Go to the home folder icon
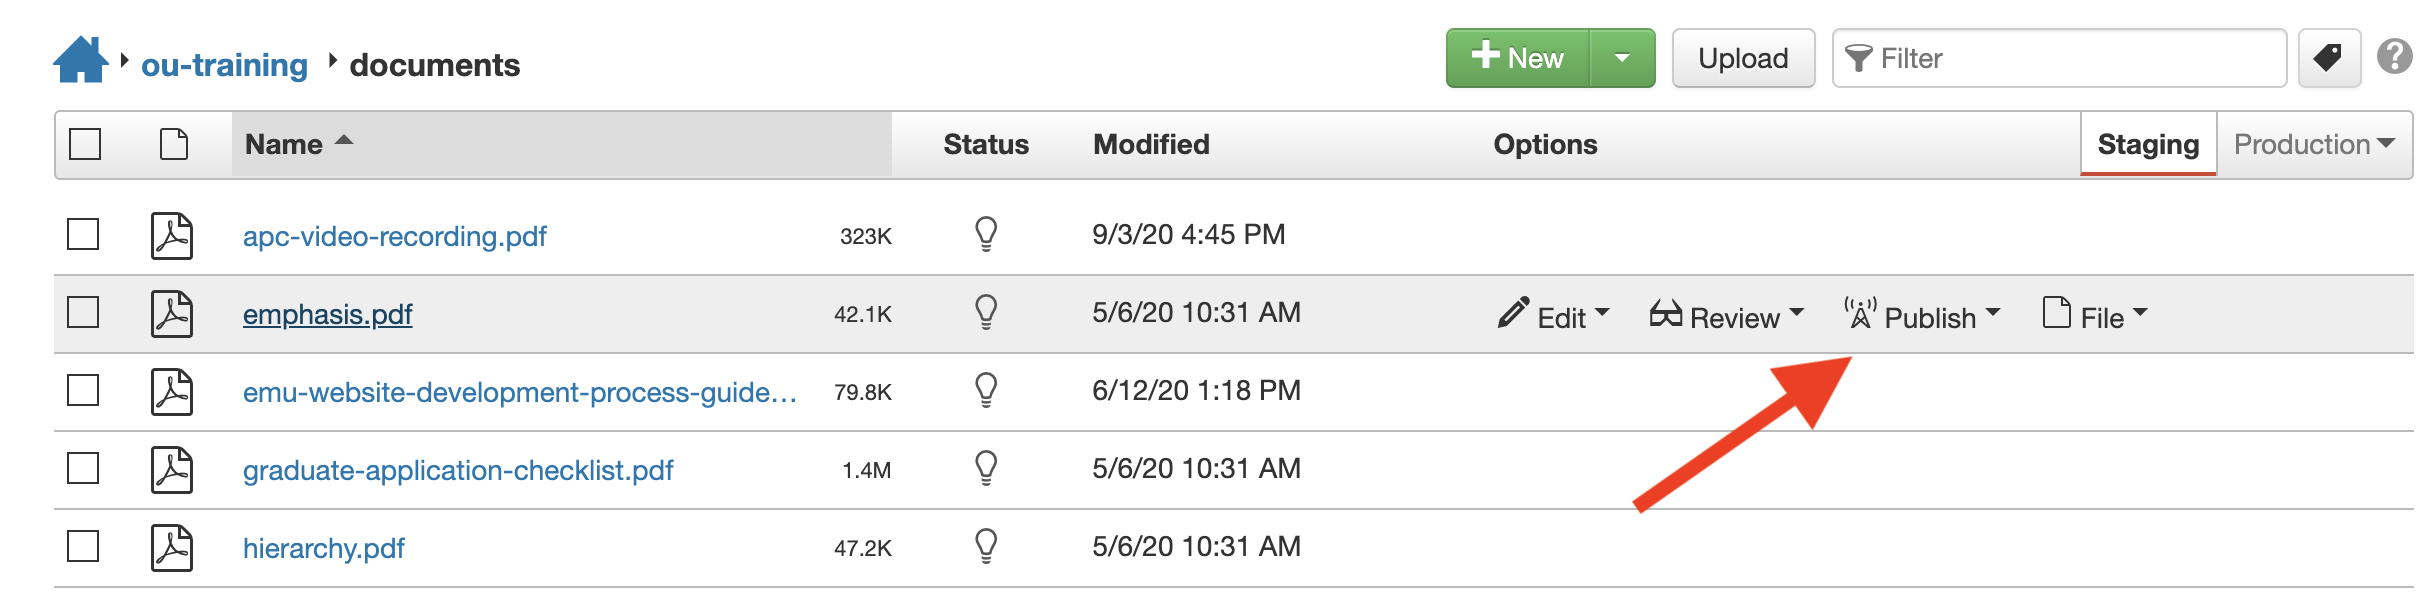 point(80,60)
